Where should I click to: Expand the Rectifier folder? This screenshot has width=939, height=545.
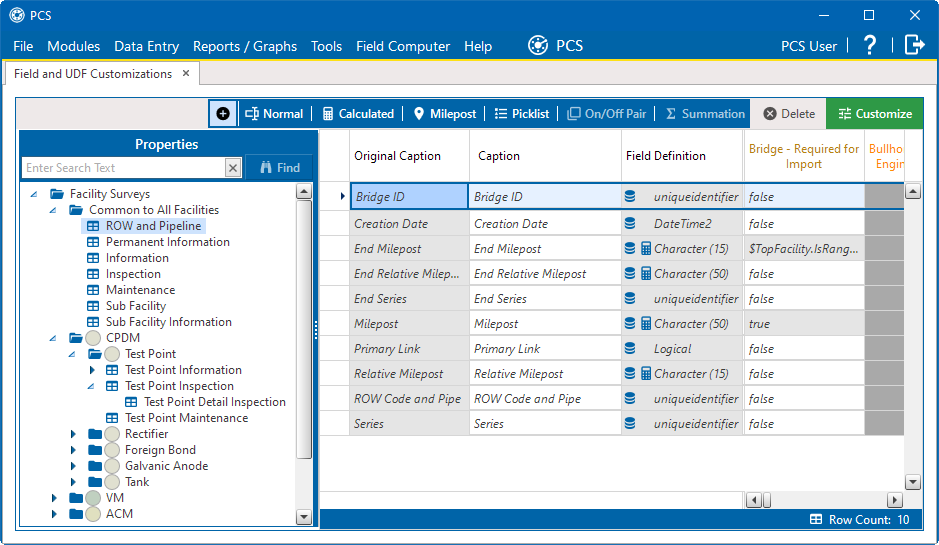73,434
